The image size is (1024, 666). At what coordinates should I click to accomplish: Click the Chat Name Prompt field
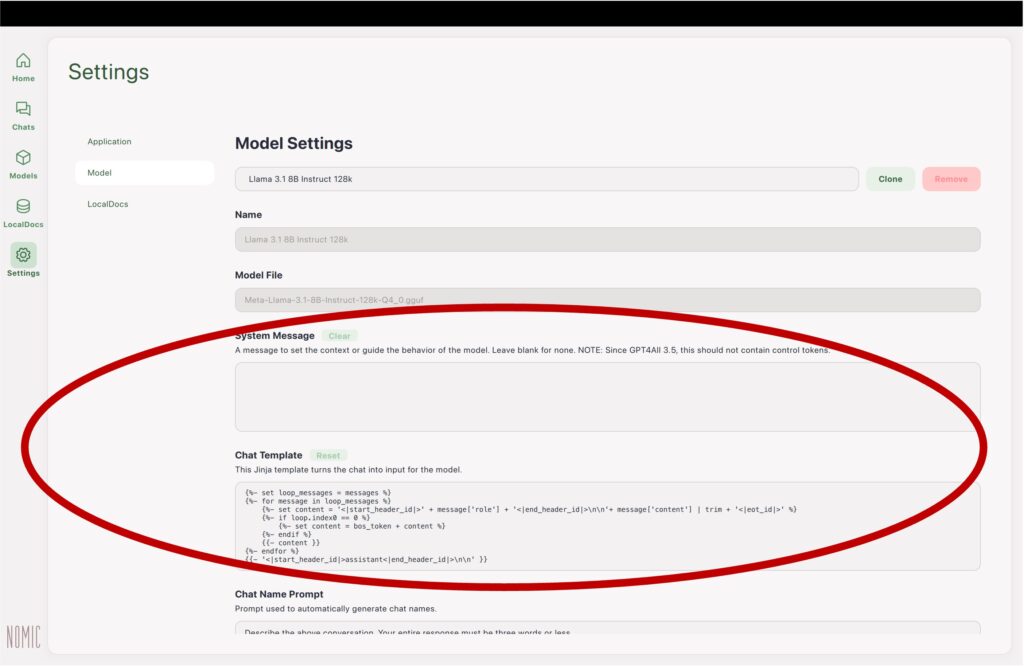(x=607, y=630)
